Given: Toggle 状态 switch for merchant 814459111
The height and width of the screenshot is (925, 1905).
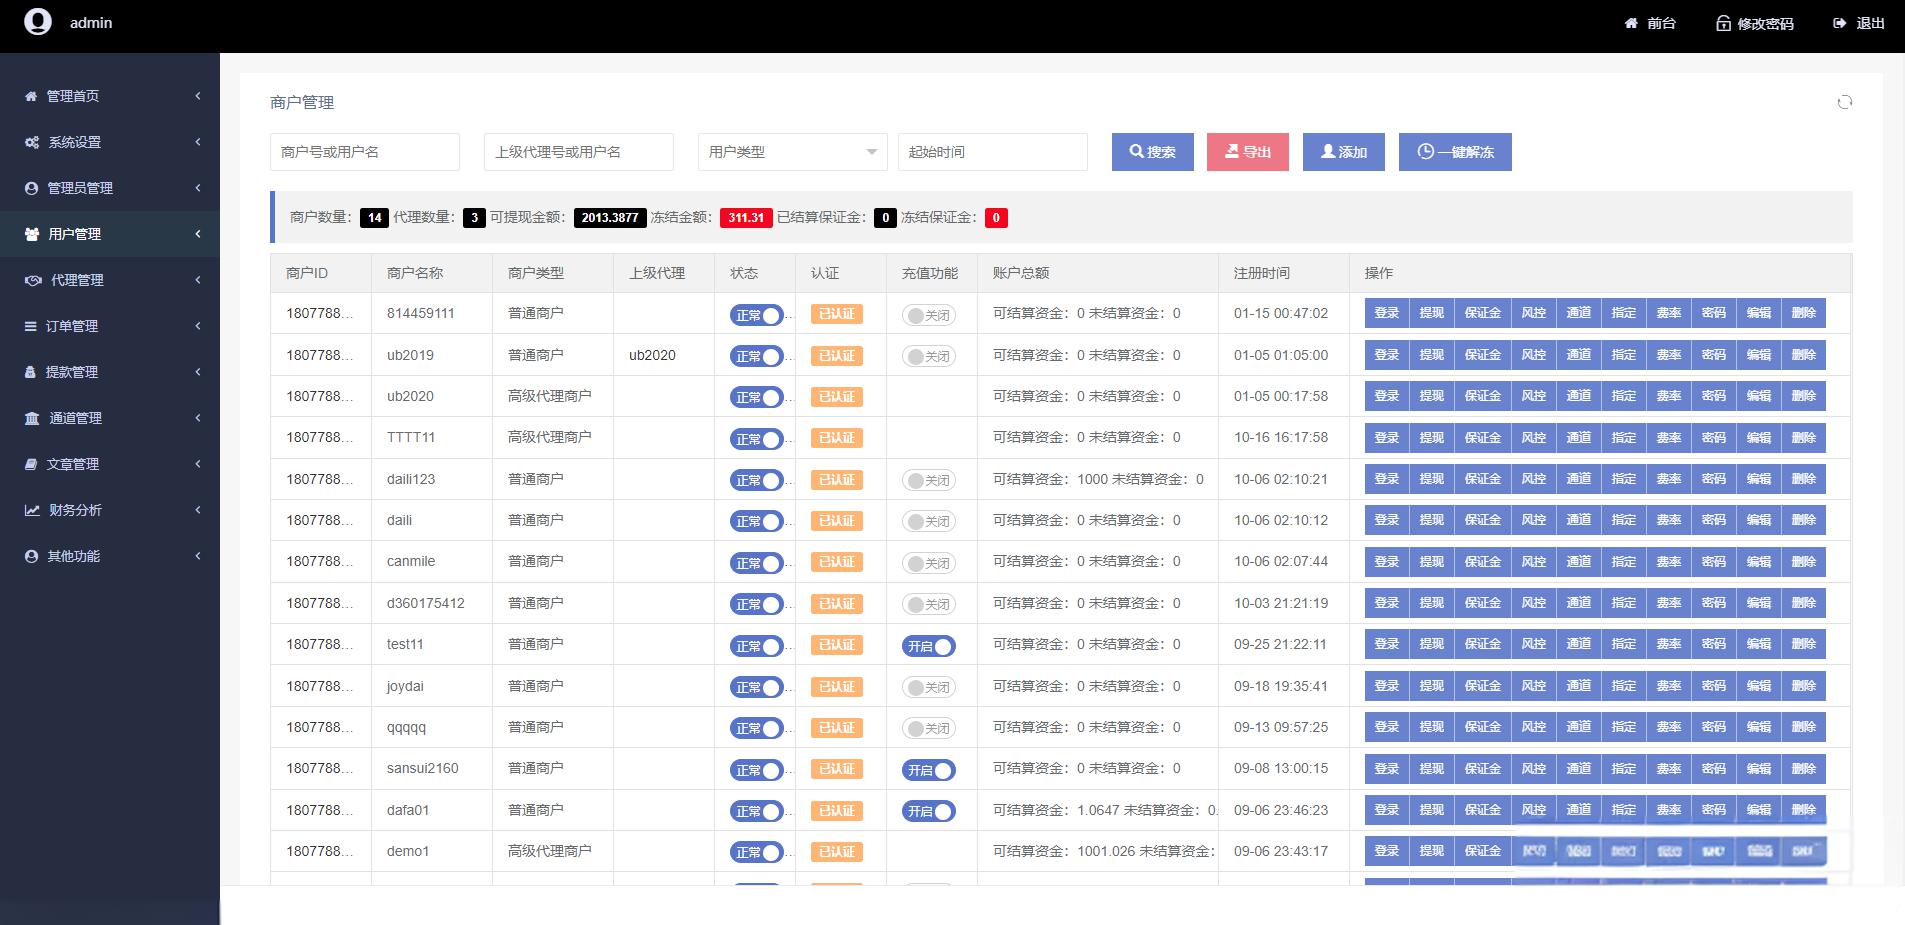Looking at the screenshot, I should 757,315.
